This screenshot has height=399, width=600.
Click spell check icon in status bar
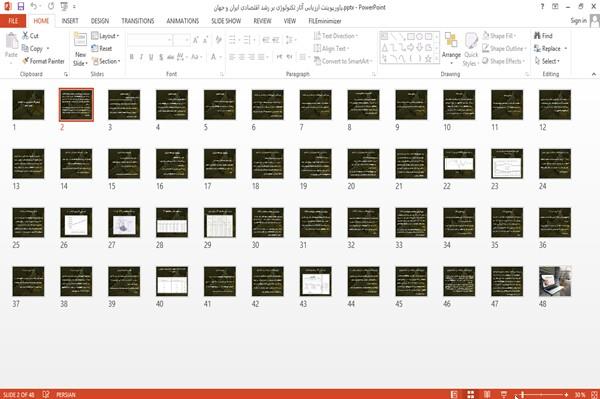click(46, 394)
